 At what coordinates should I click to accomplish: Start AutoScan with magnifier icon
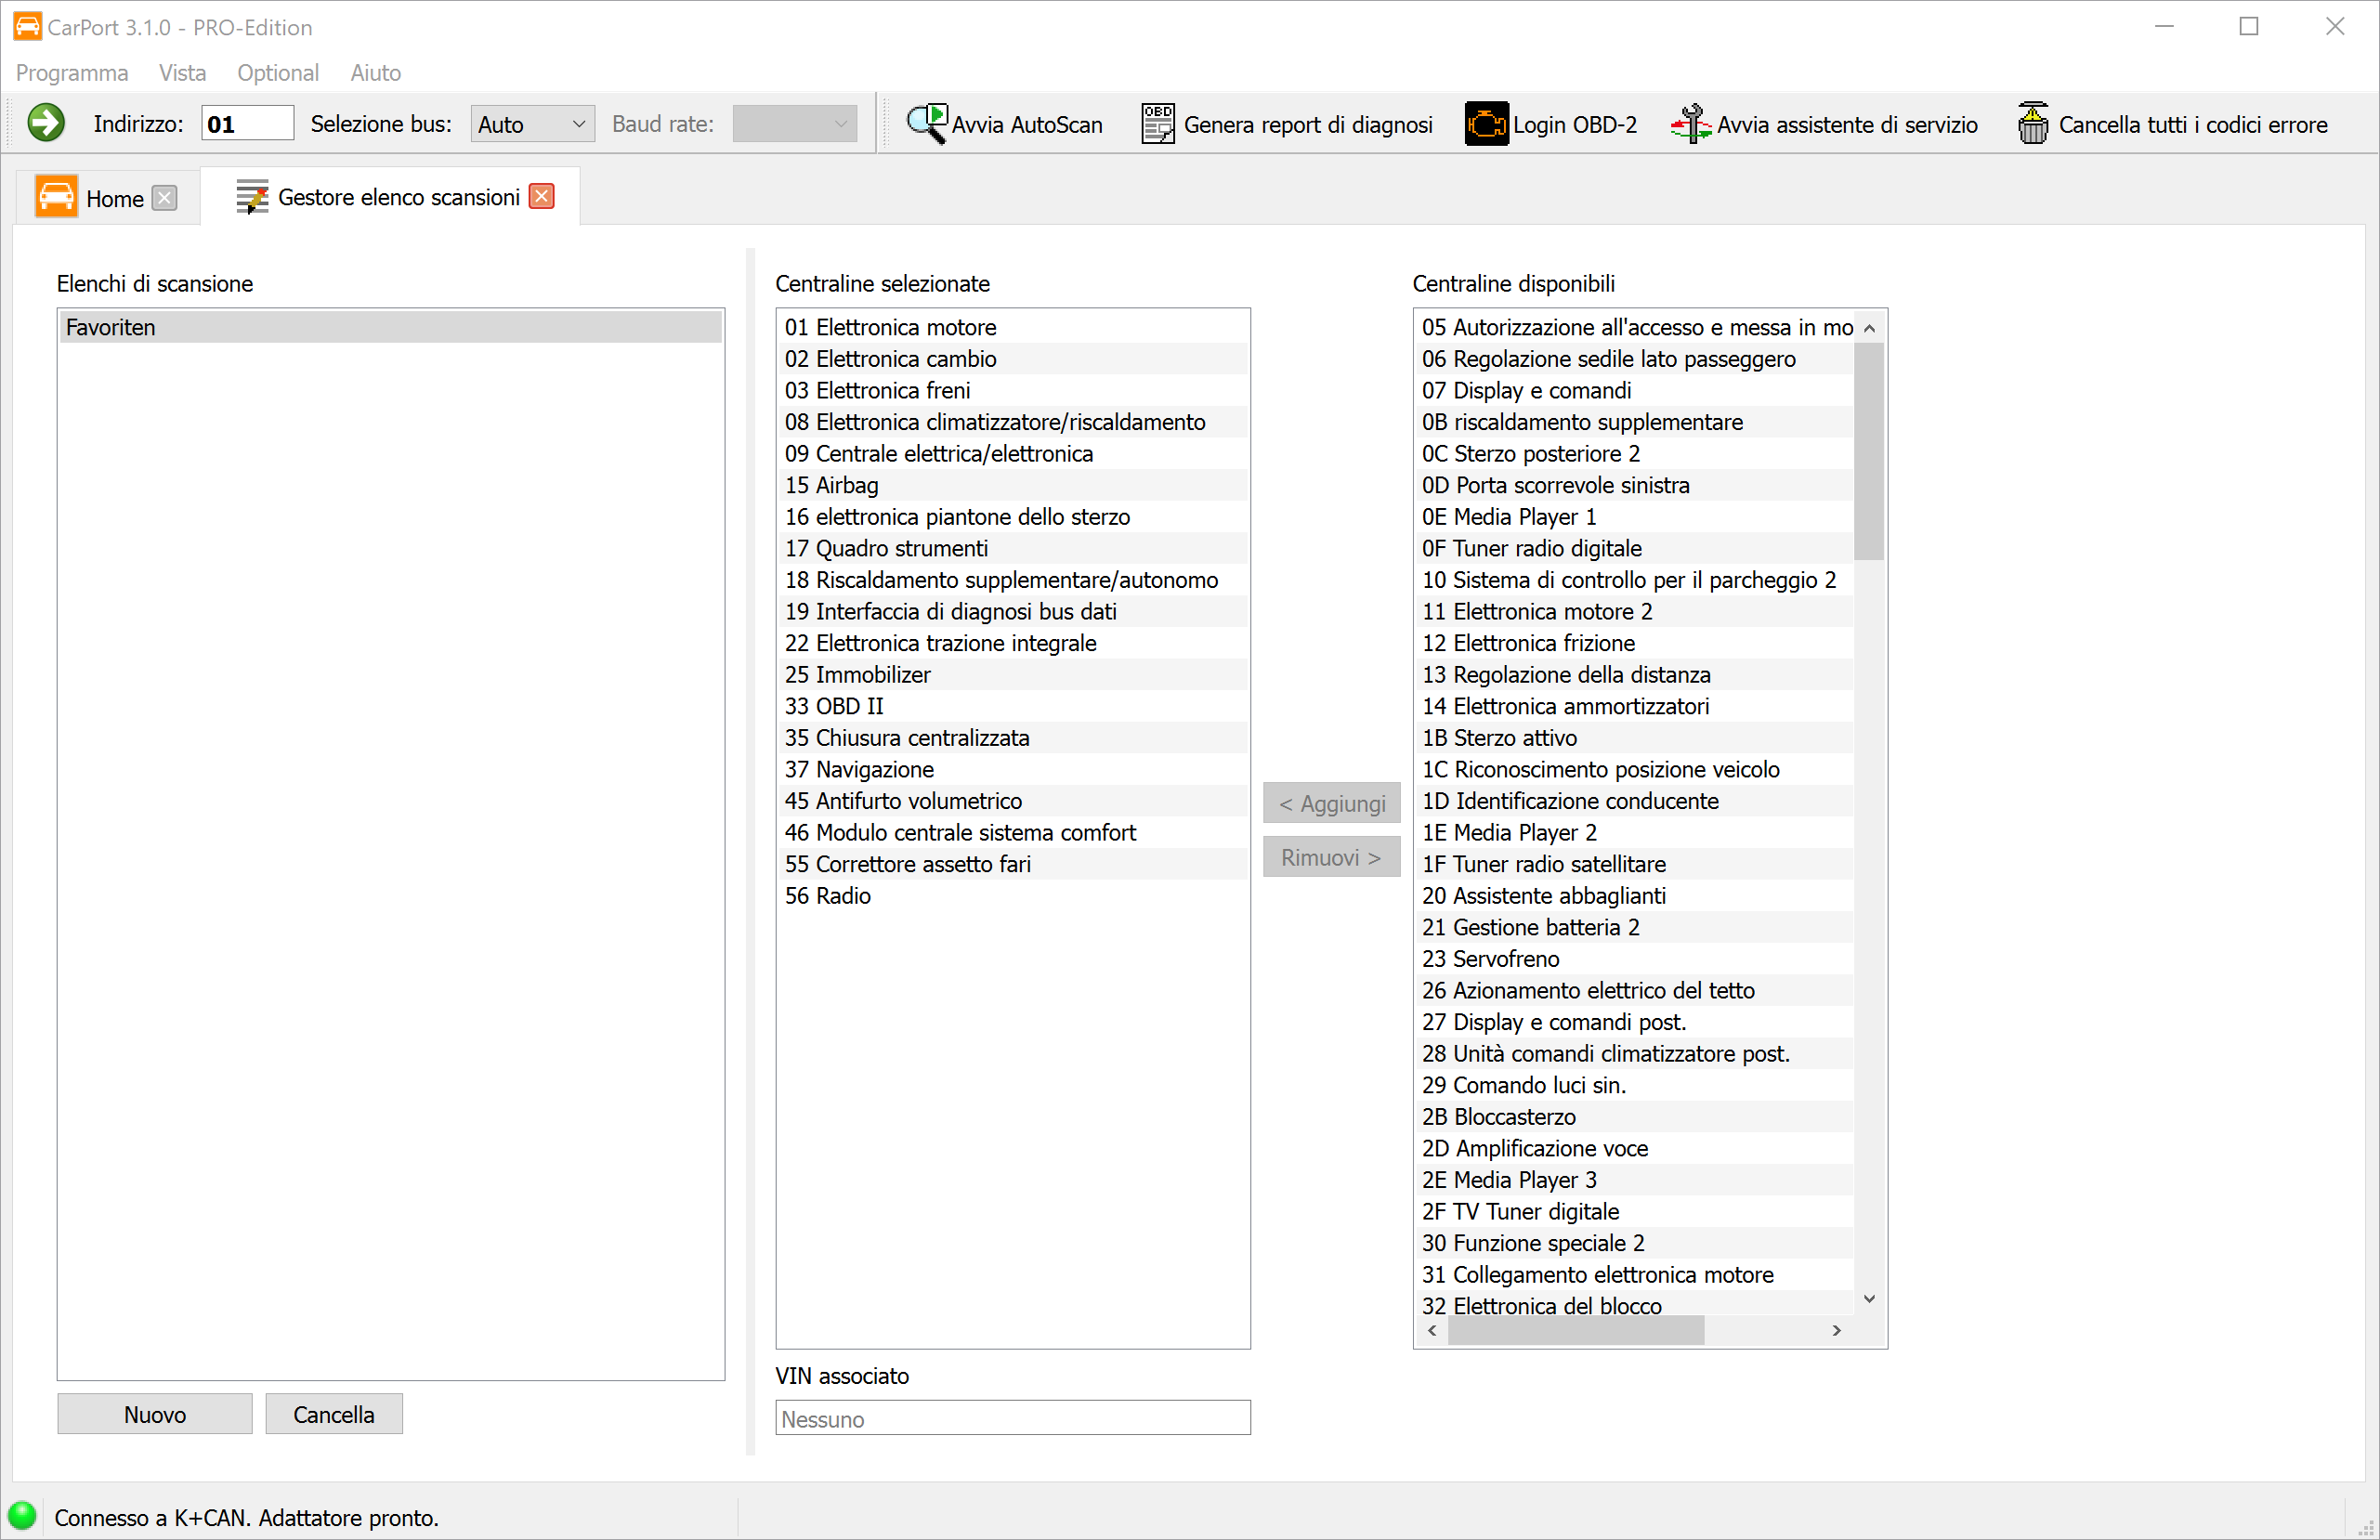click(927, 123)
